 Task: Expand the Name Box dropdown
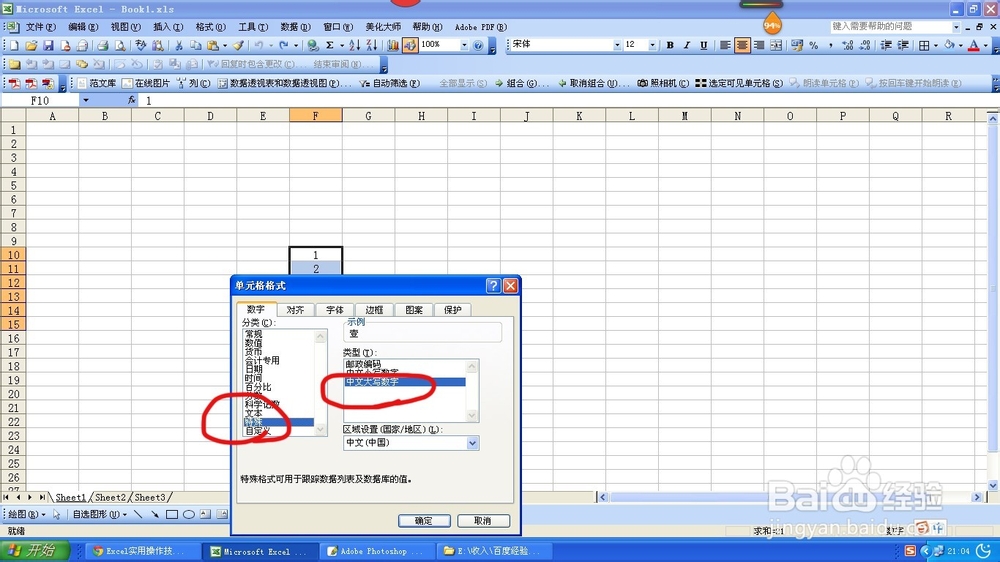point(85,100)
